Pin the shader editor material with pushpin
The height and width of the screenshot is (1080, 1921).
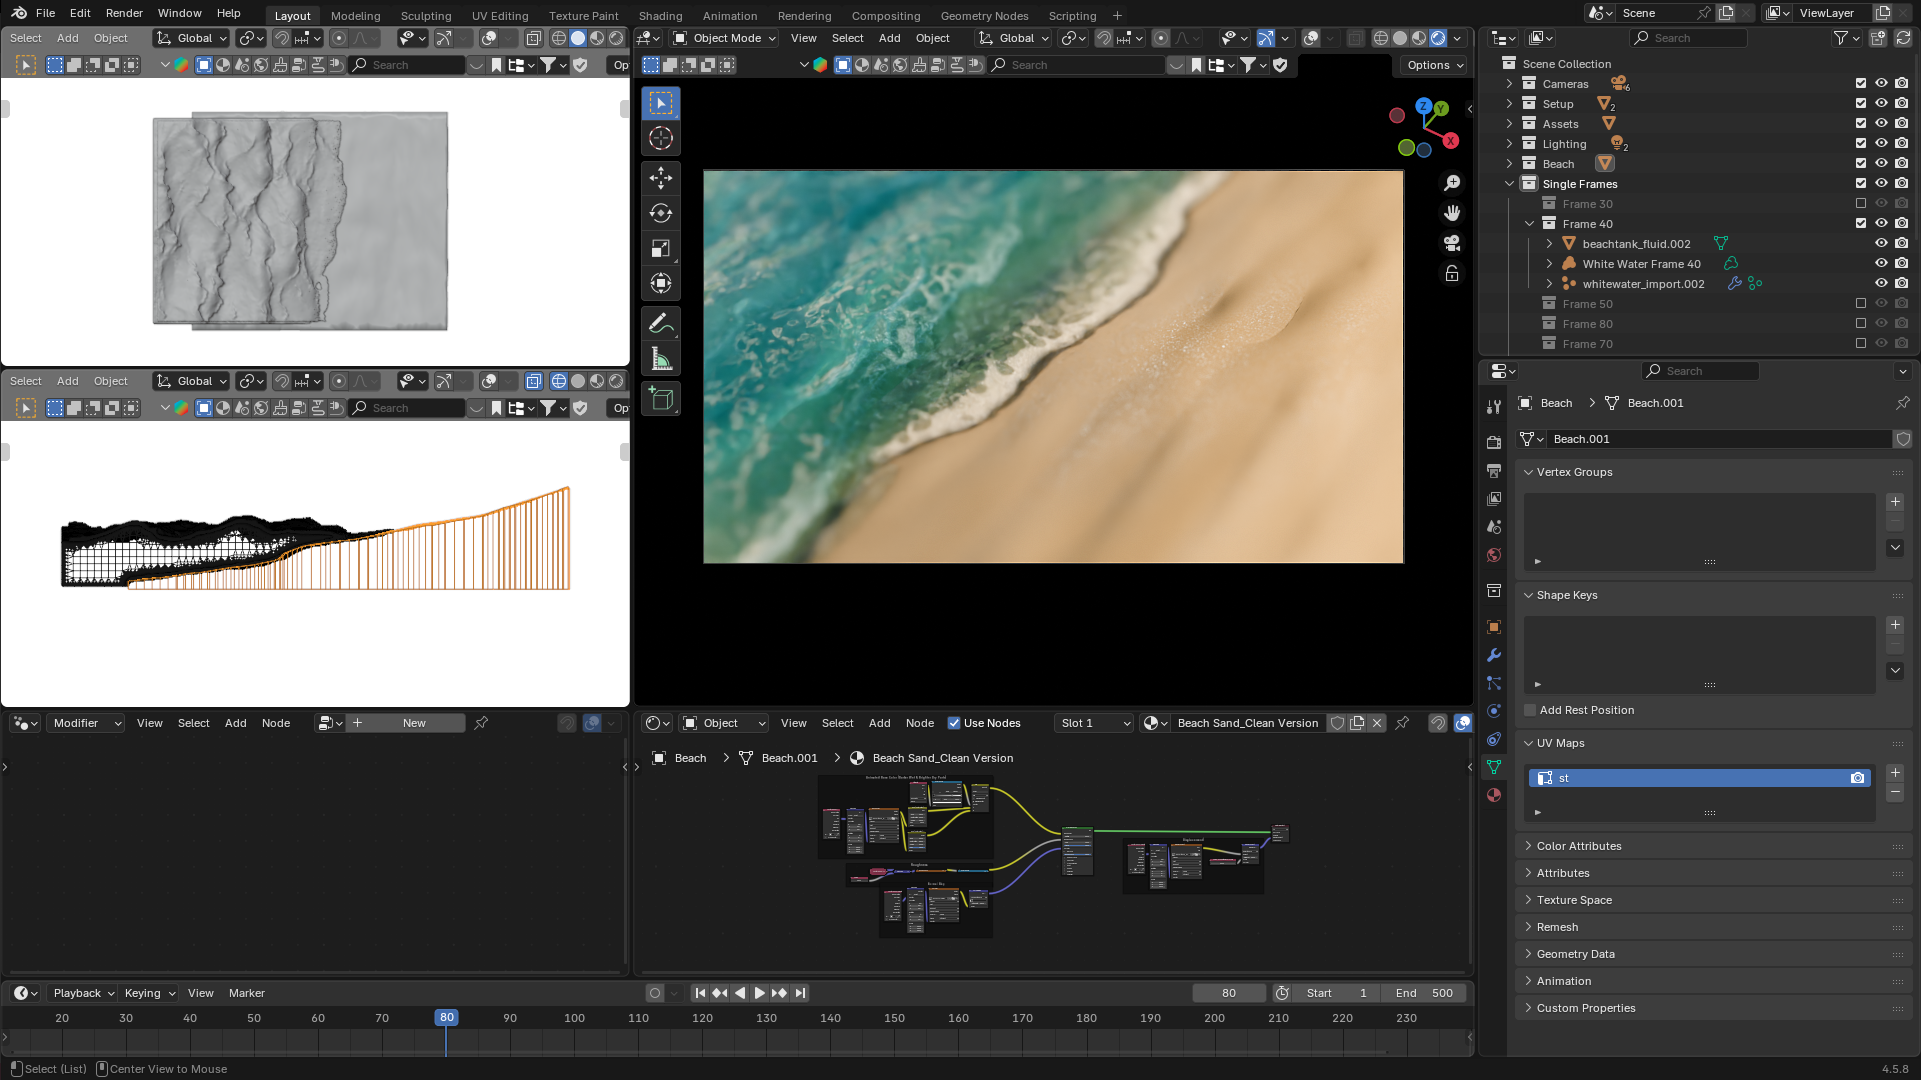click(1402, 723)
